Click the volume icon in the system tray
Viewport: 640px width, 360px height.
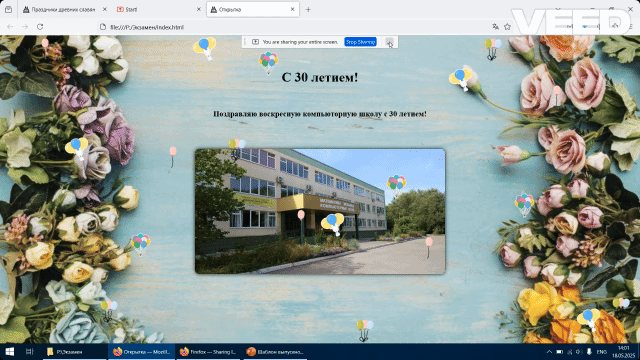coord(579,352)
